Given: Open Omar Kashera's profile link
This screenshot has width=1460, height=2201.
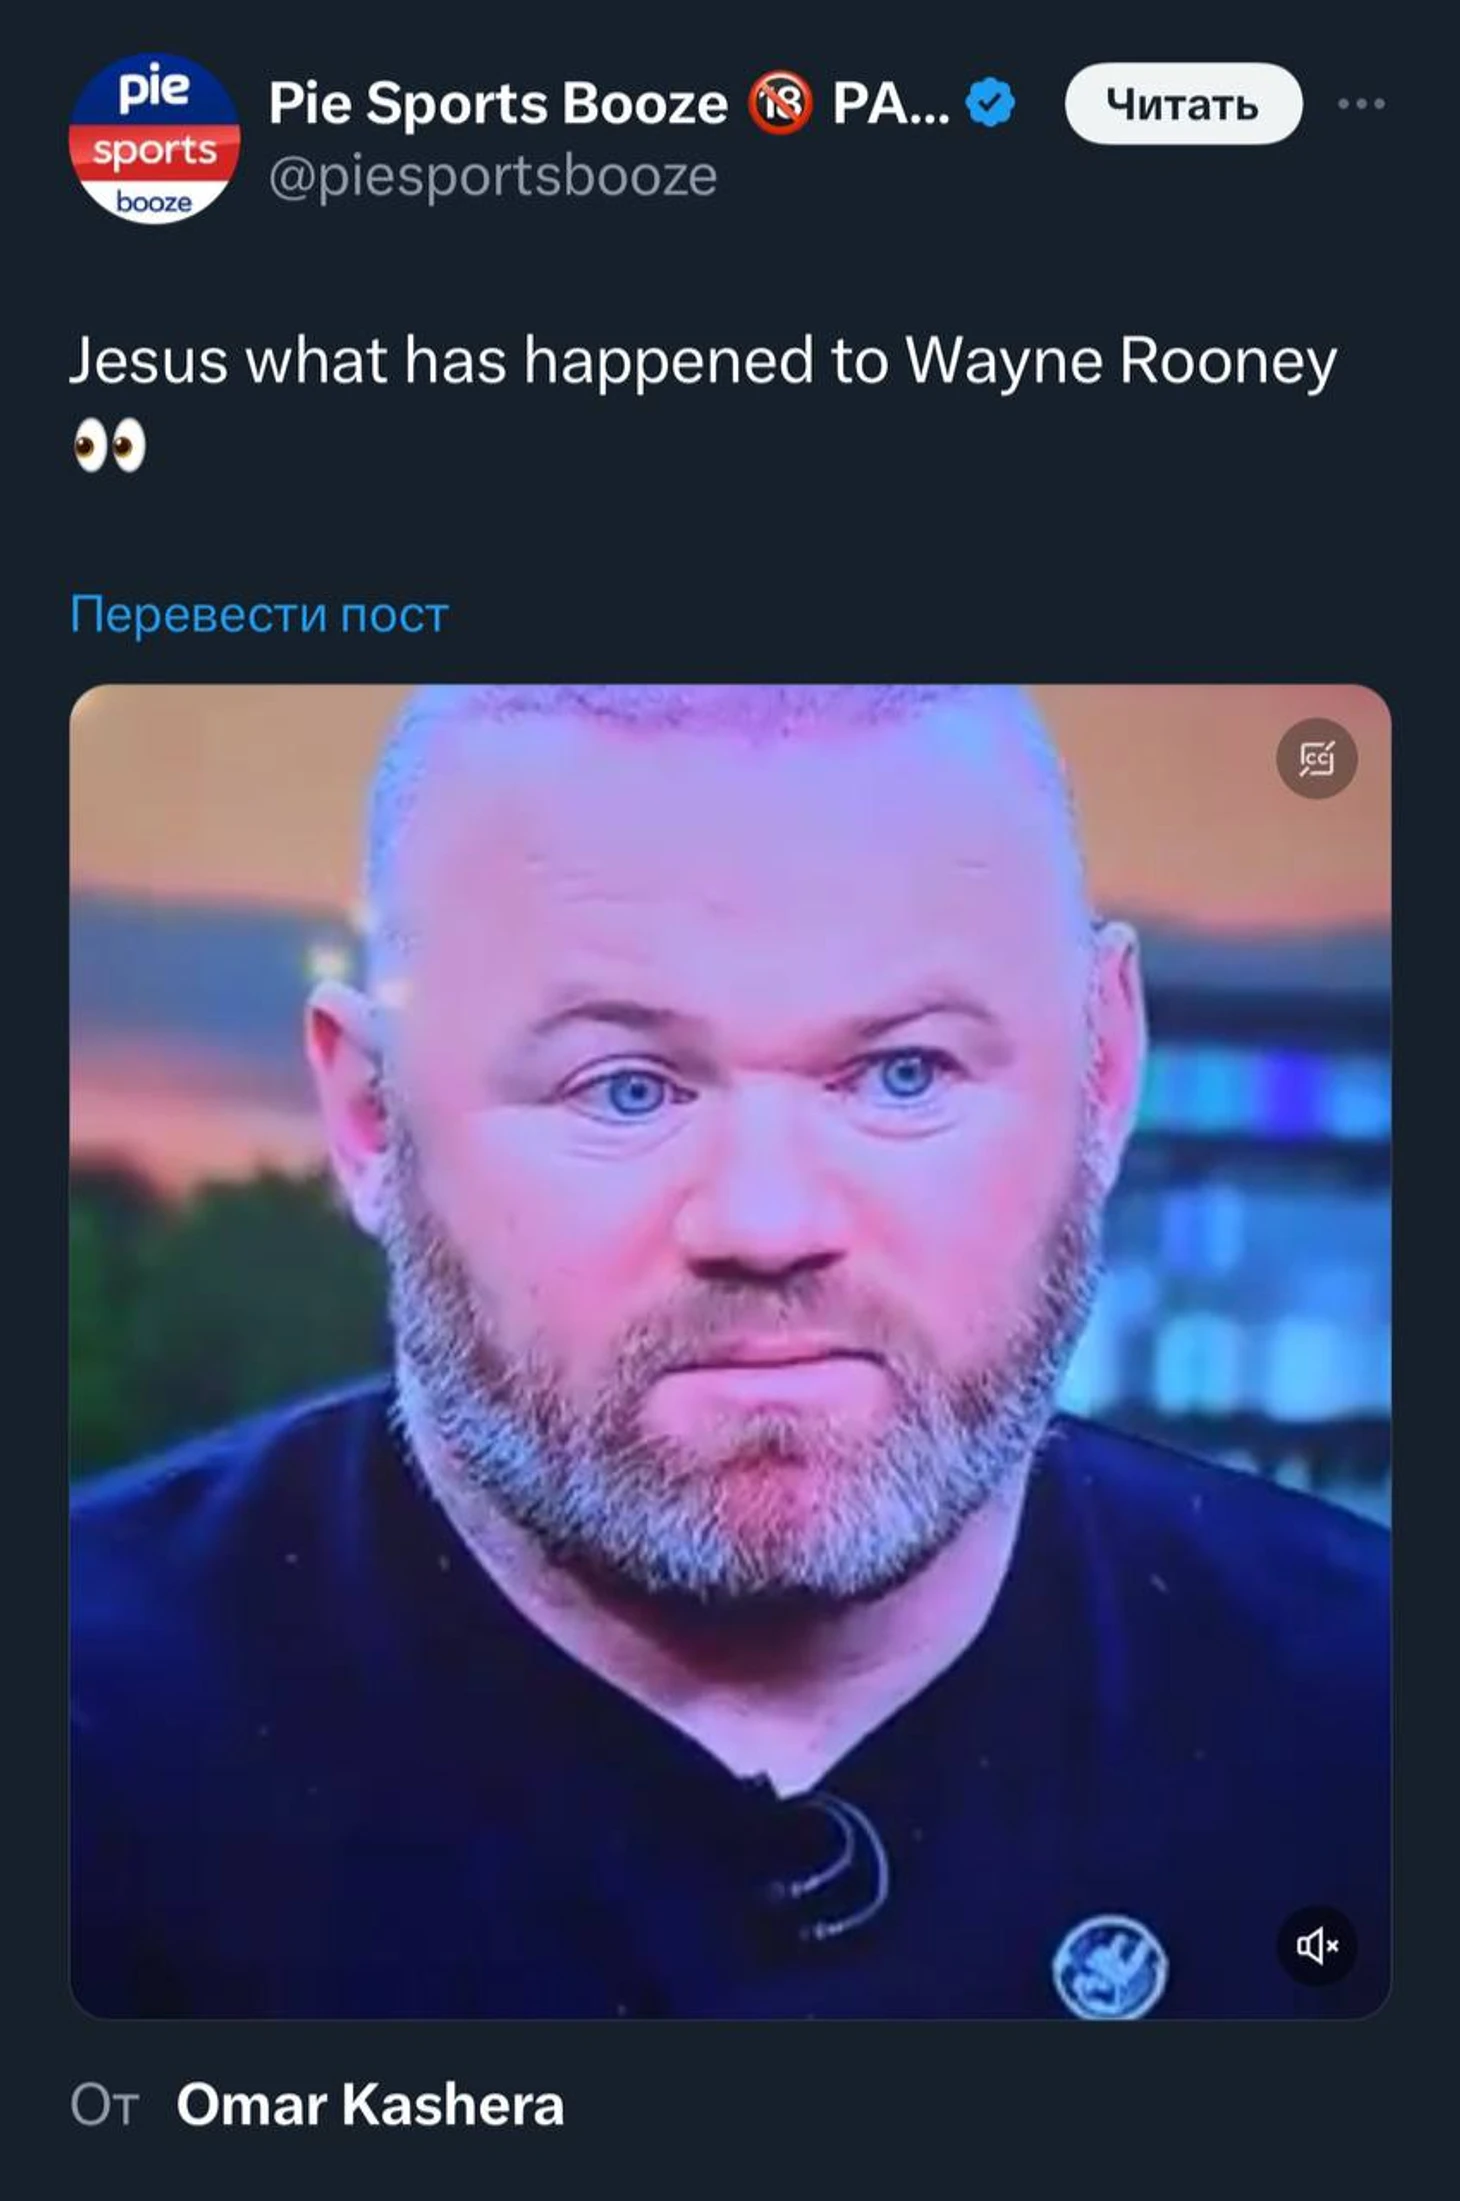Looking at the screenshot, I should click(370, 2104).
